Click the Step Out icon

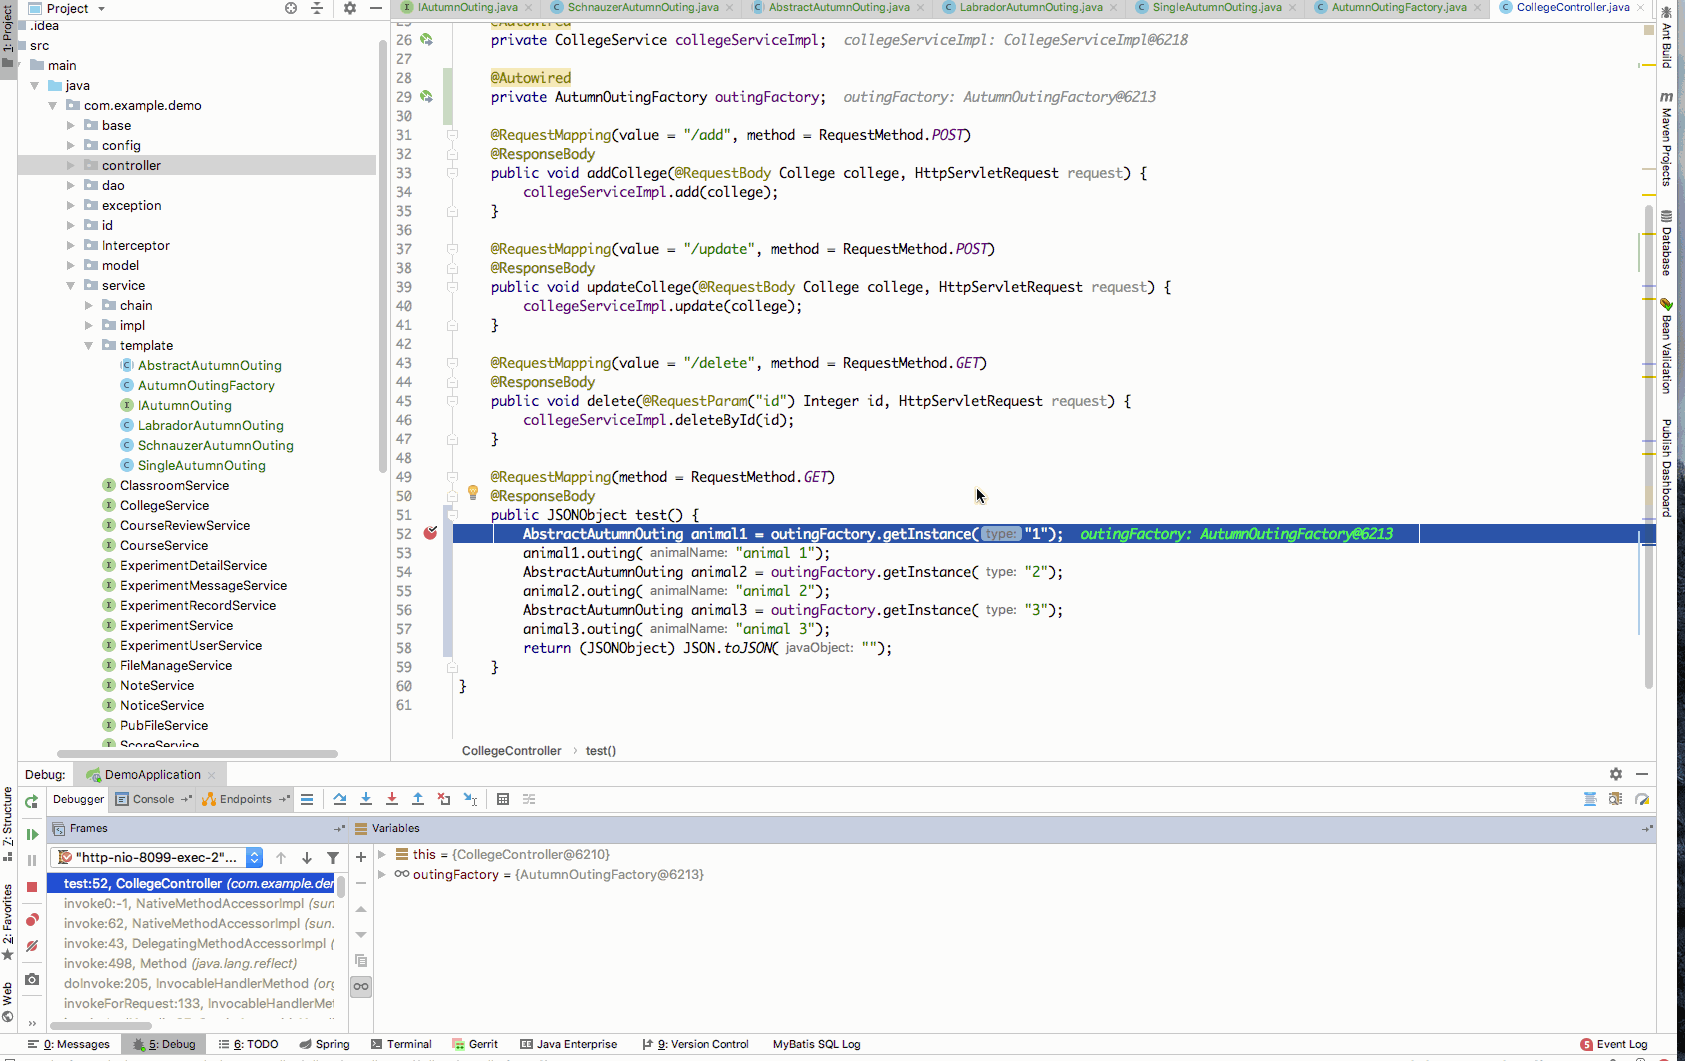(x=418, y=799)
